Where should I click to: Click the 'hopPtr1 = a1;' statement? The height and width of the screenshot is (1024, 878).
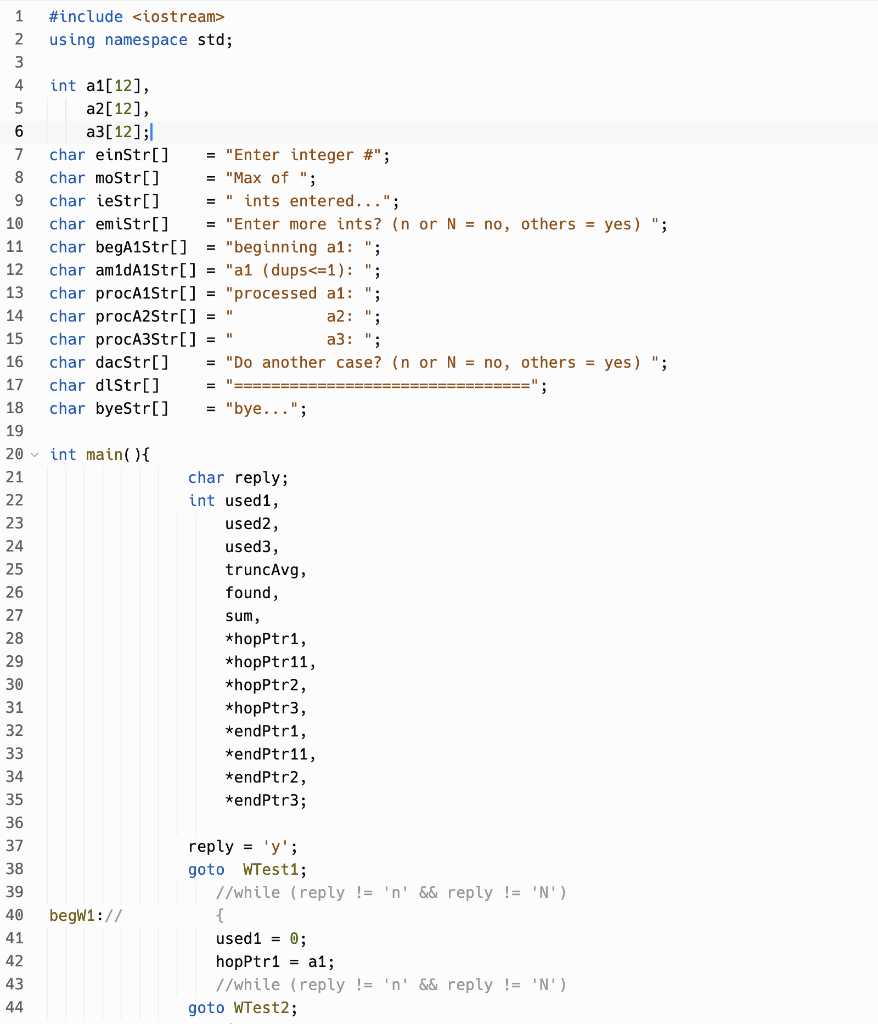click(274, 962)
